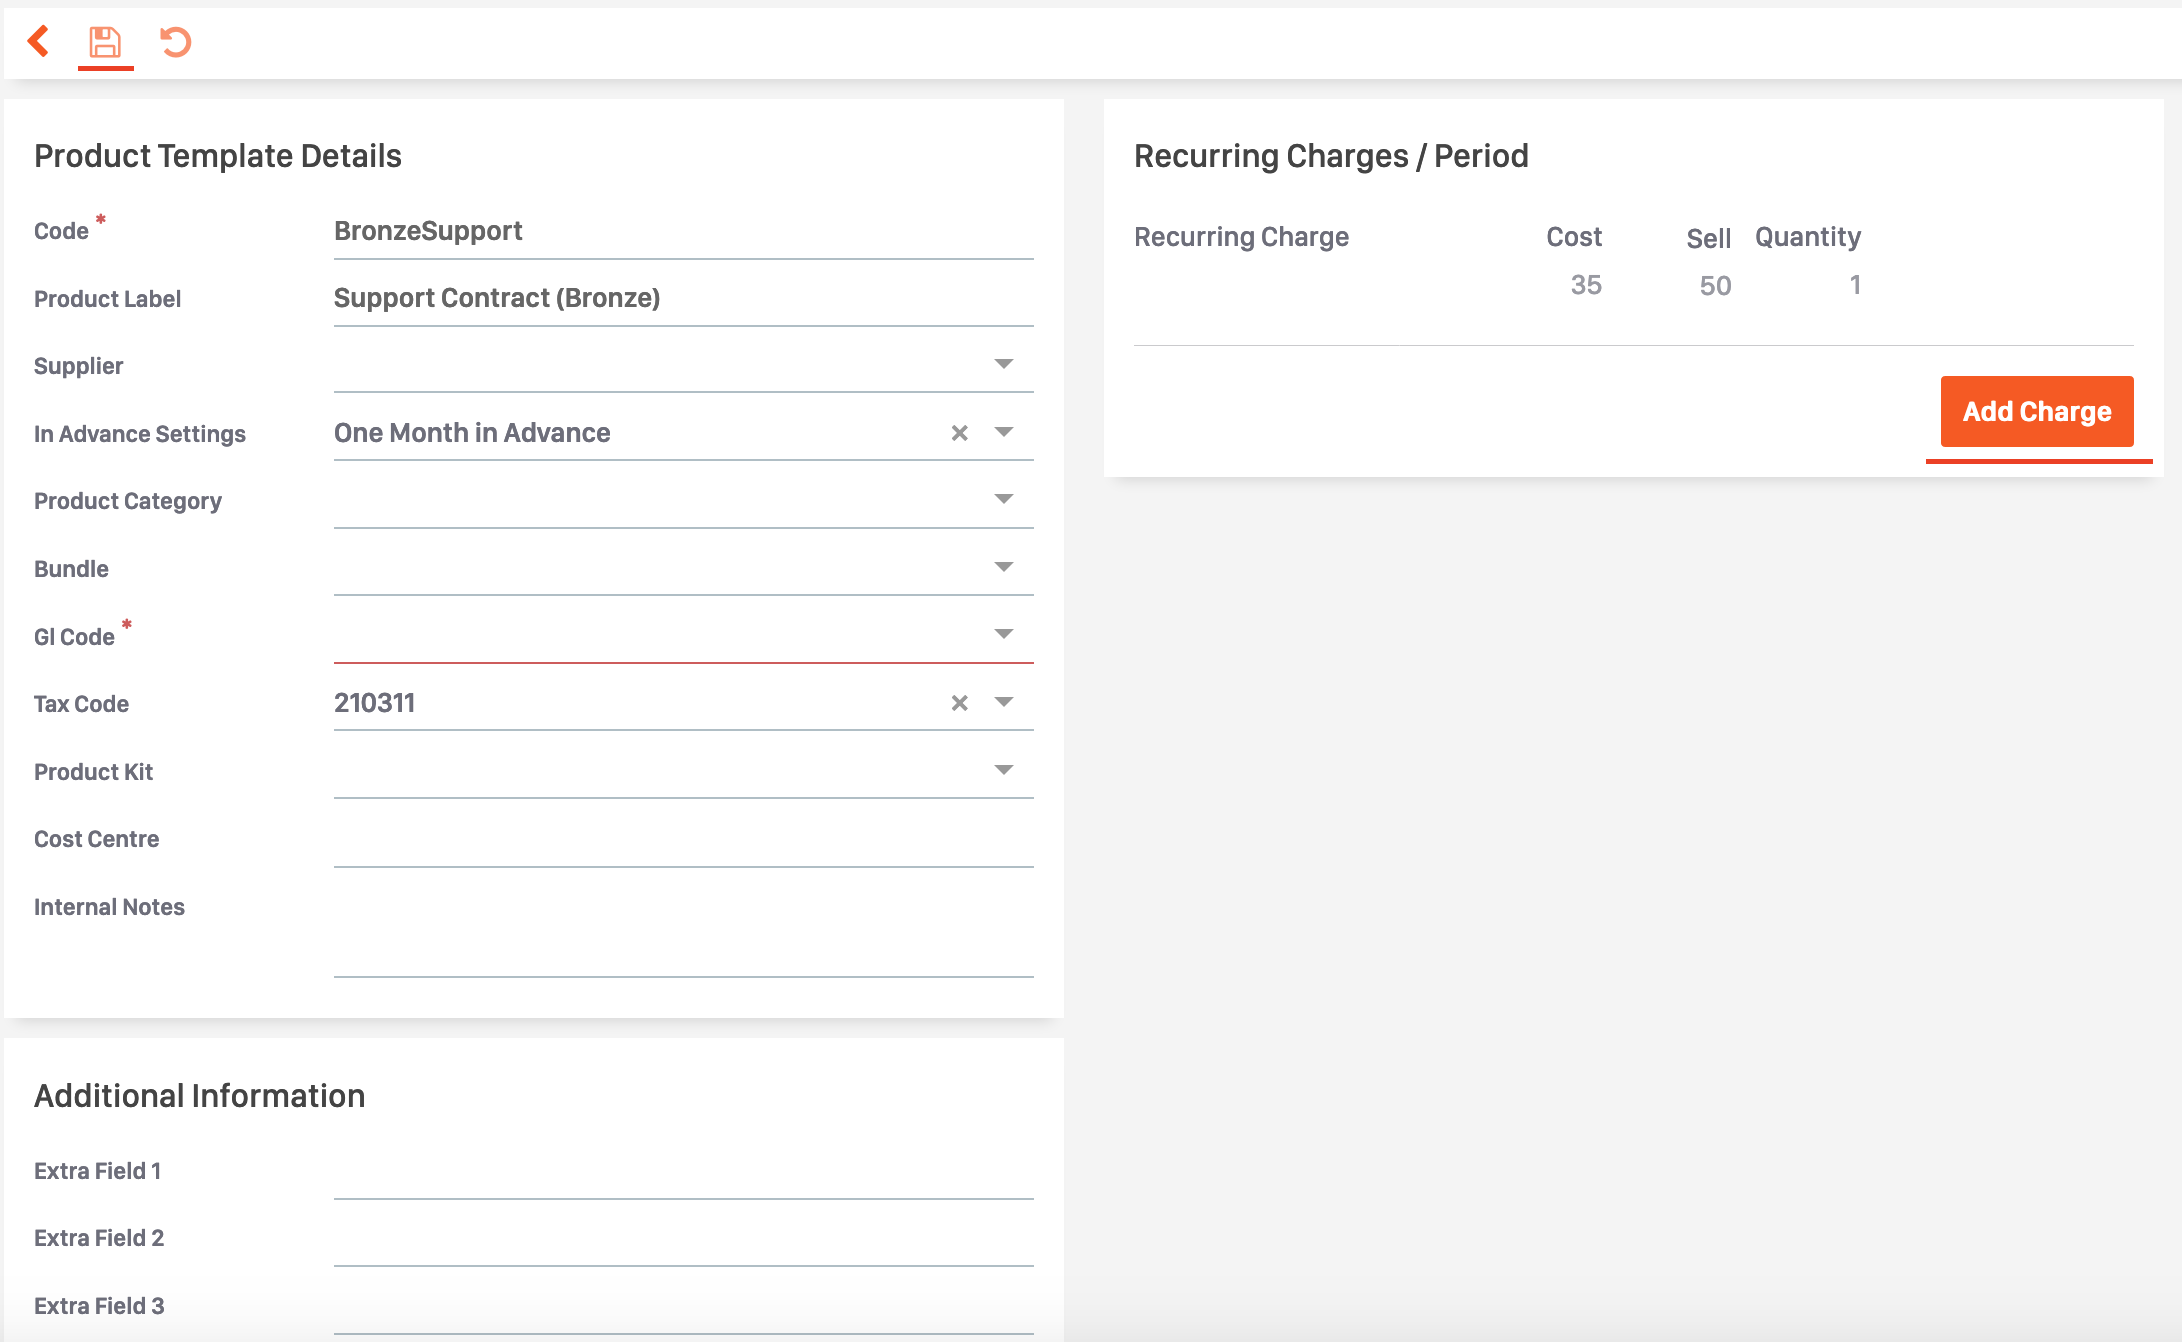Clear the In Advance Settings selection

pos(959,433)
